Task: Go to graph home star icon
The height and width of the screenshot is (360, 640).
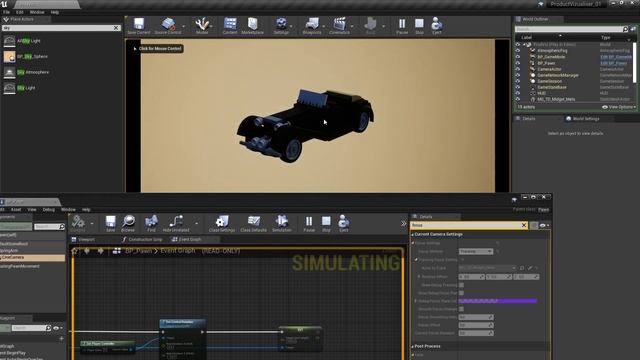Action: coord(75,251)
